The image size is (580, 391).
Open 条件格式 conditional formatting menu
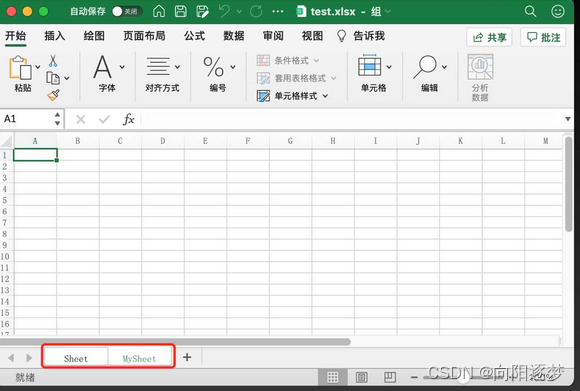point(288,60)
